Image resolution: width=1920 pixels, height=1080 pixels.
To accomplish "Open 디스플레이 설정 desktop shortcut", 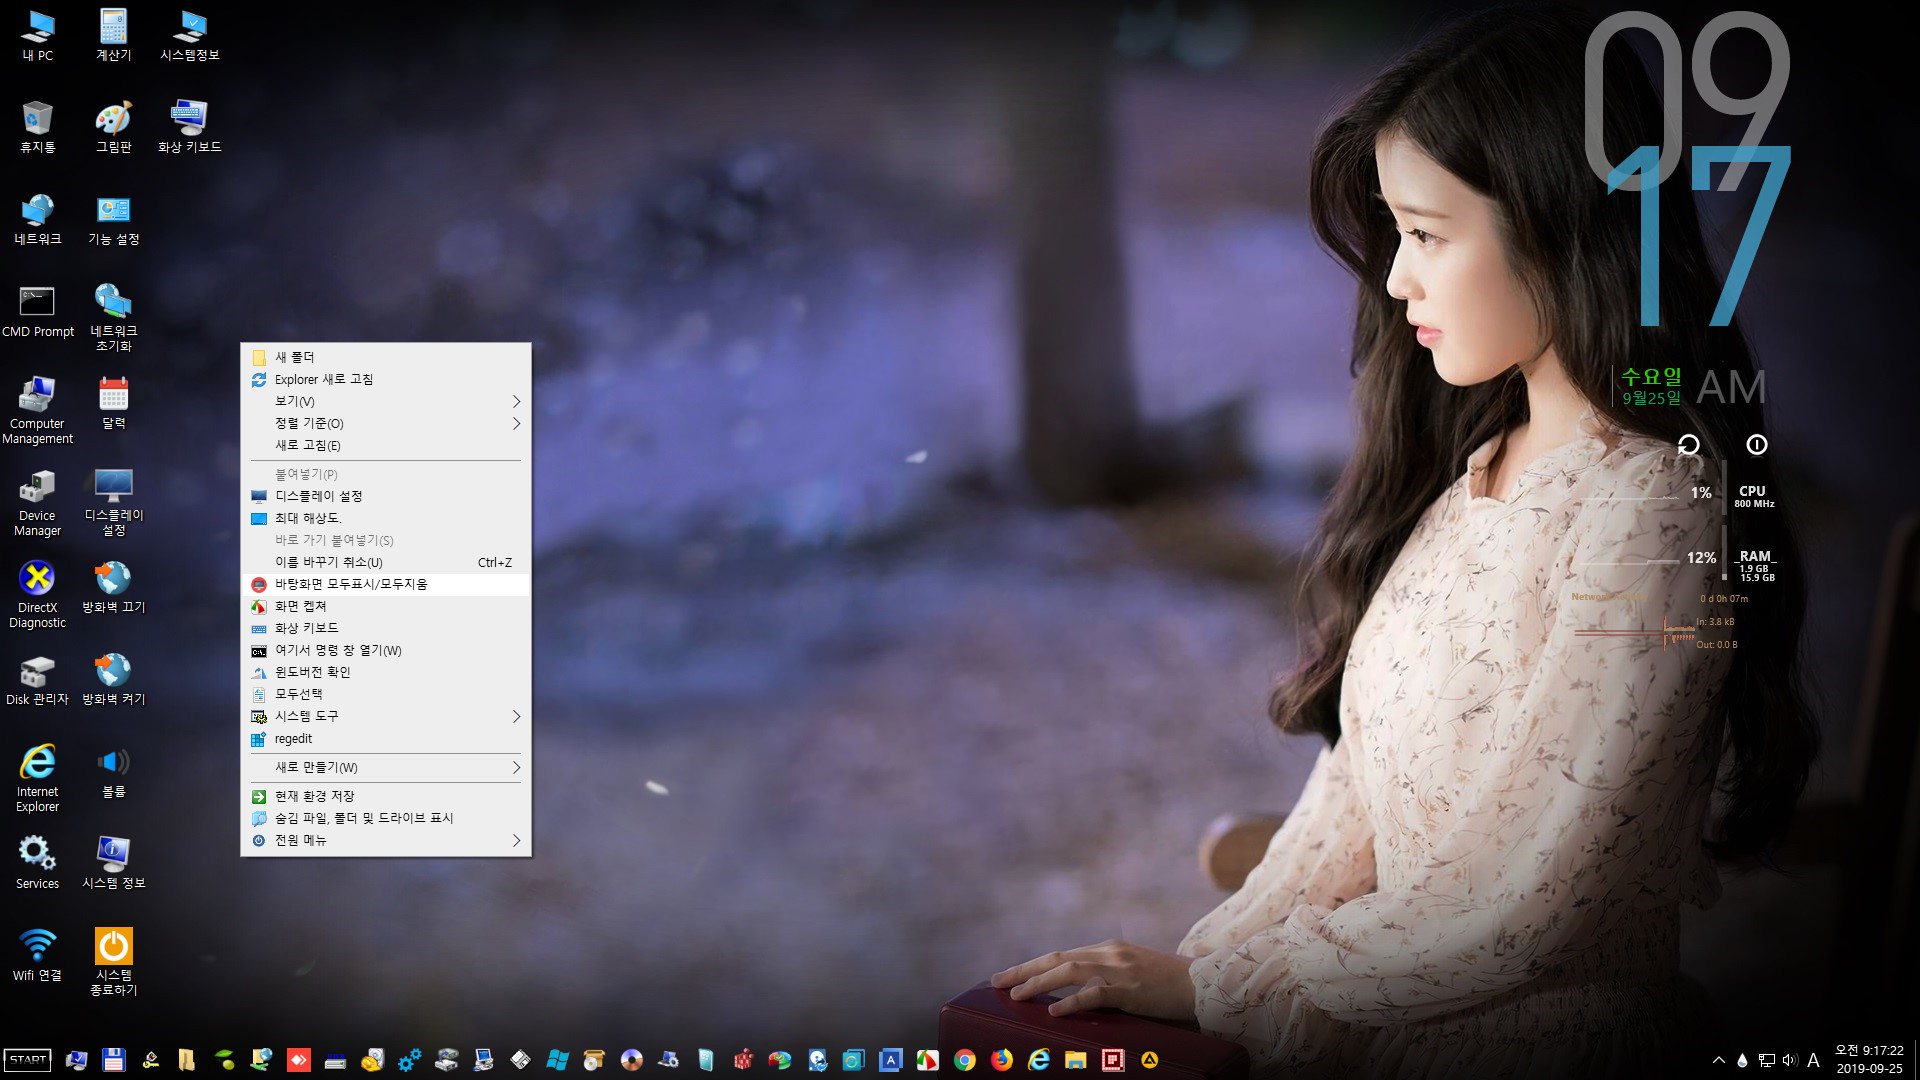I will 114,502.
